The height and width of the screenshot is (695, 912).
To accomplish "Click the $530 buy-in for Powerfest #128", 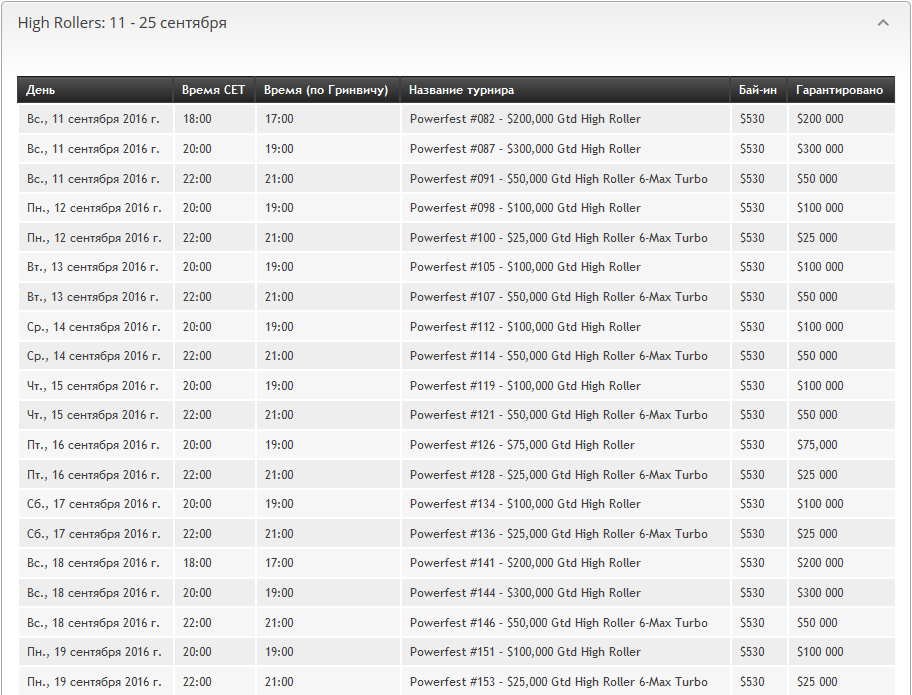I will point(752,475).
